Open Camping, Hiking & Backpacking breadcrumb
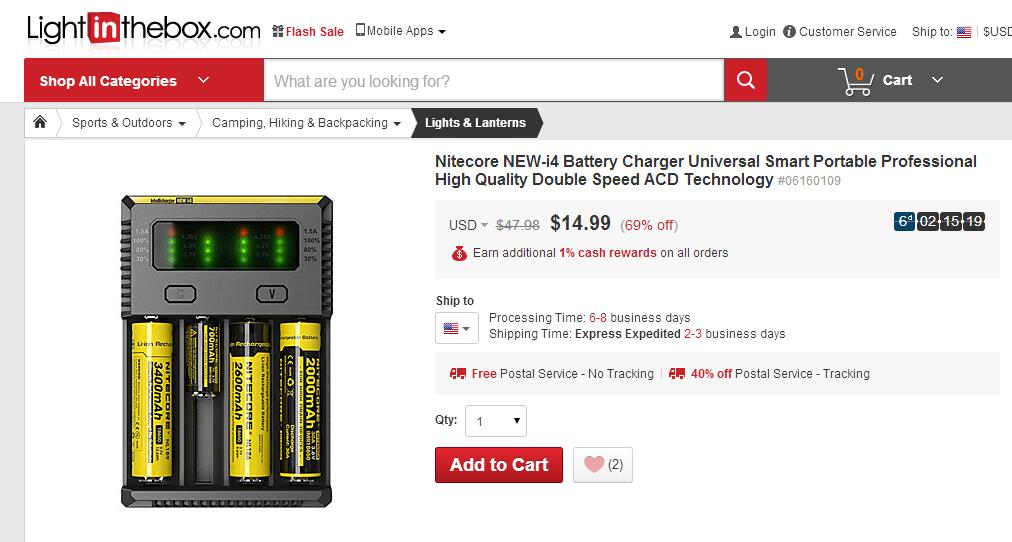 (x=306, y=123)
